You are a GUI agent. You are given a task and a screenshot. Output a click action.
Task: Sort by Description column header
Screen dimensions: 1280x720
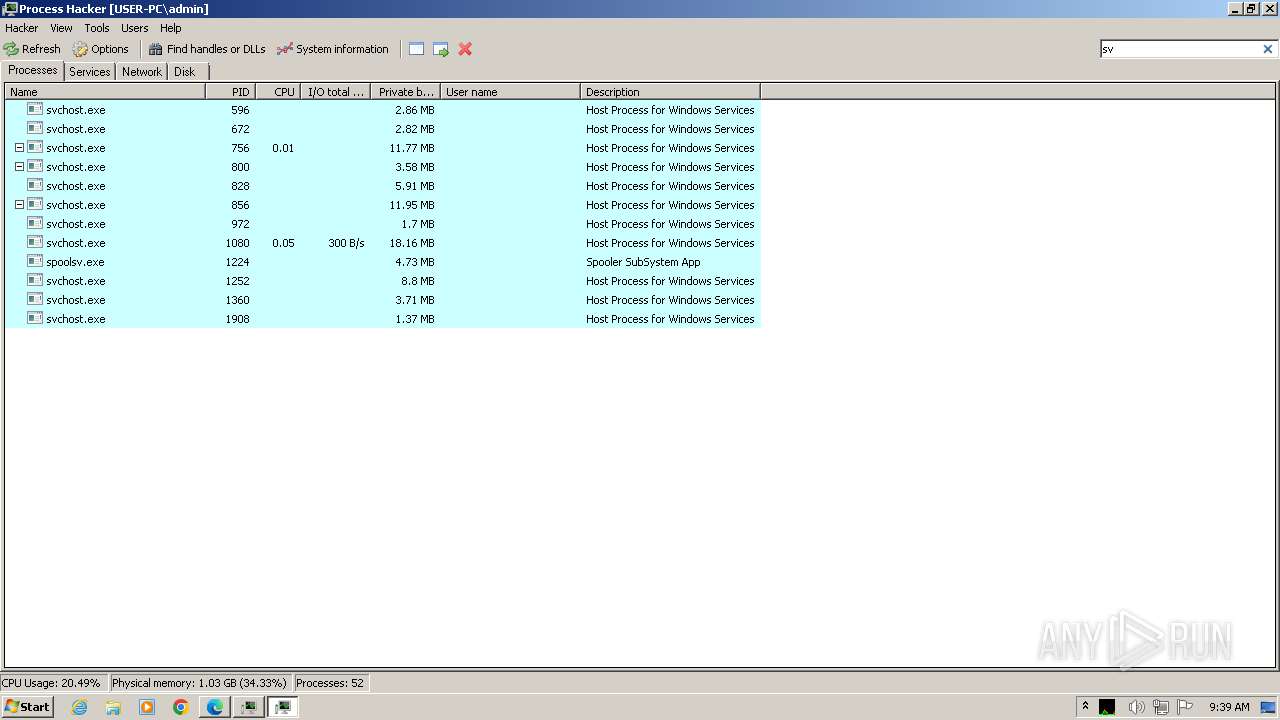(670, 92)
